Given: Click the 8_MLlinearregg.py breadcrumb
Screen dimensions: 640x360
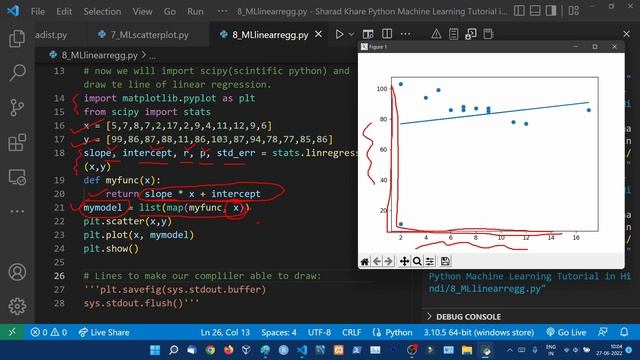Looking at the screenshot, I should click(x=99, y=55).
